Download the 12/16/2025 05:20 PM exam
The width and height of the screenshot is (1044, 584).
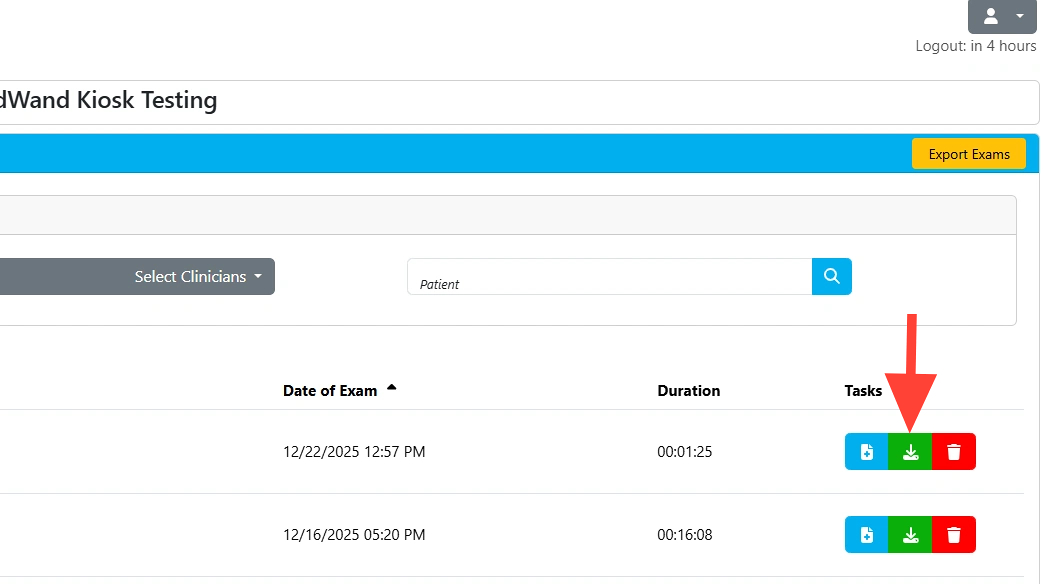pos(910,535)
